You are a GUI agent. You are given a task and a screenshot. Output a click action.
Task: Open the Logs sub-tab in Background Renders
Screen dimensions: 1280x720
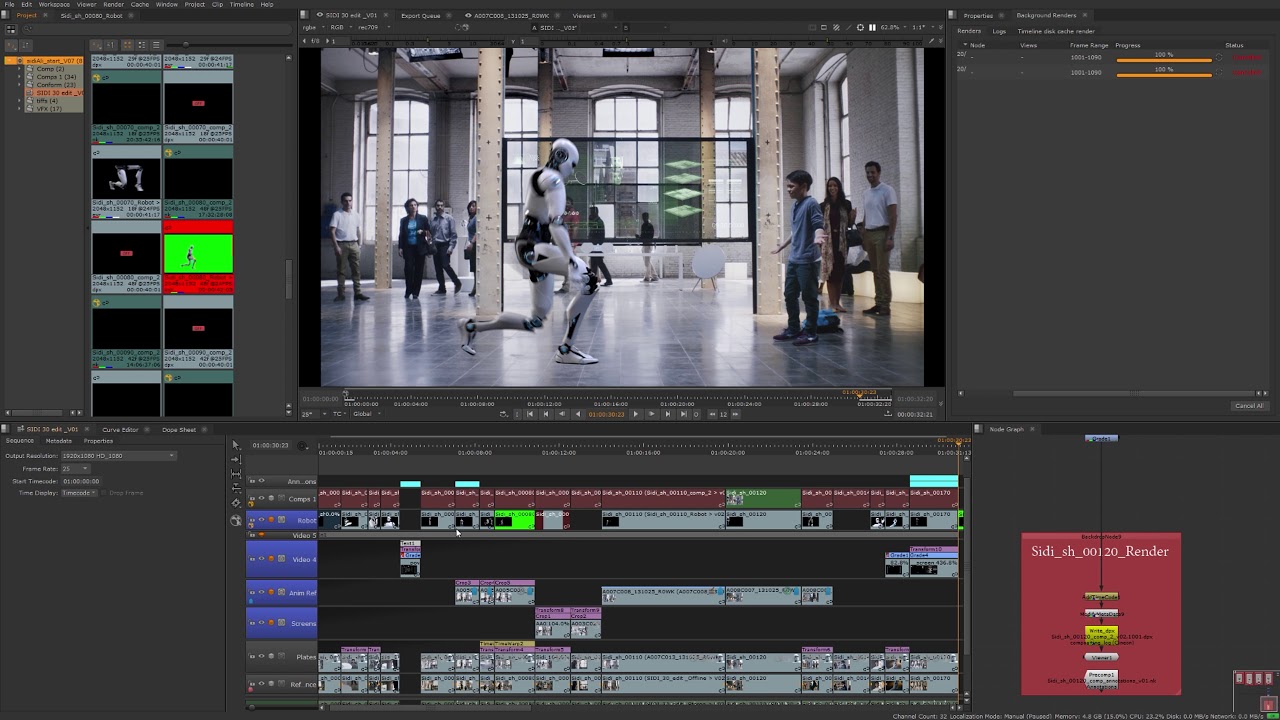[x=999, y=31]
